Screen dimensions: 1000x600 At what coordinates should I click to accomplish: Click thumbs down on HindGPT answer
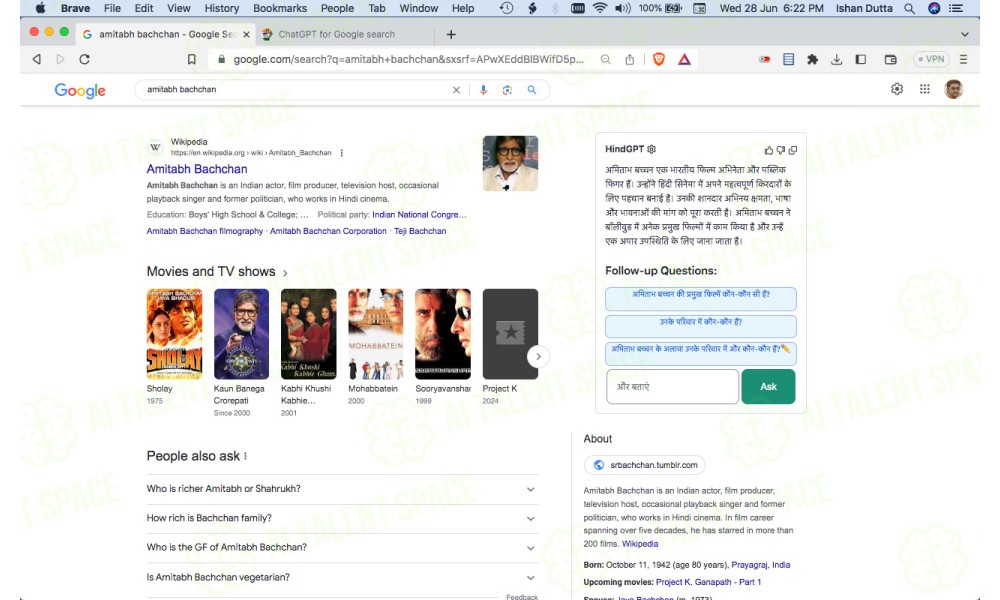click(x=781, y=150)
